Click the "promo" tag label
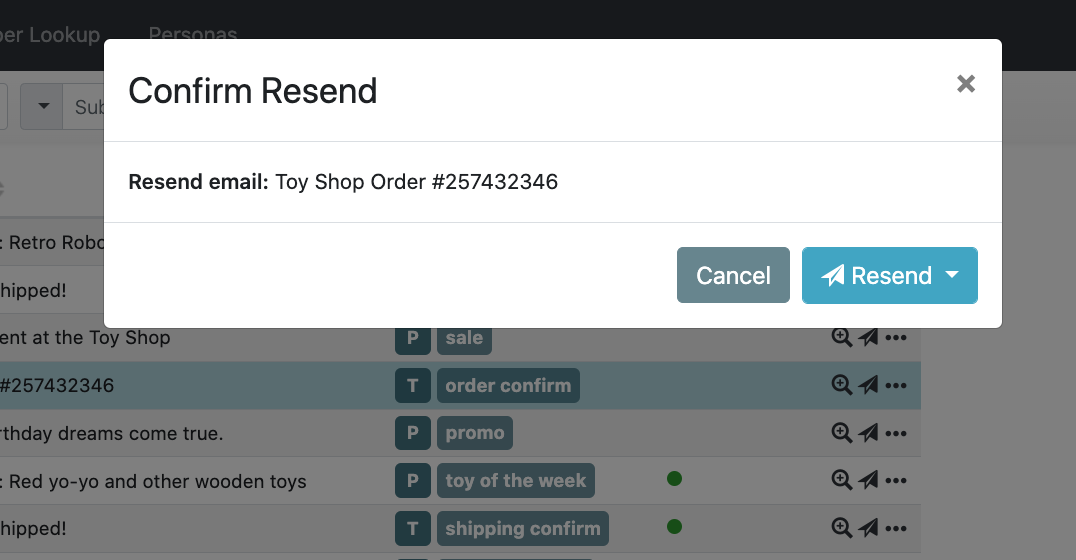The height and width of the screenshot is (560, 1076). pyautogui.click(x=474, y=433)
